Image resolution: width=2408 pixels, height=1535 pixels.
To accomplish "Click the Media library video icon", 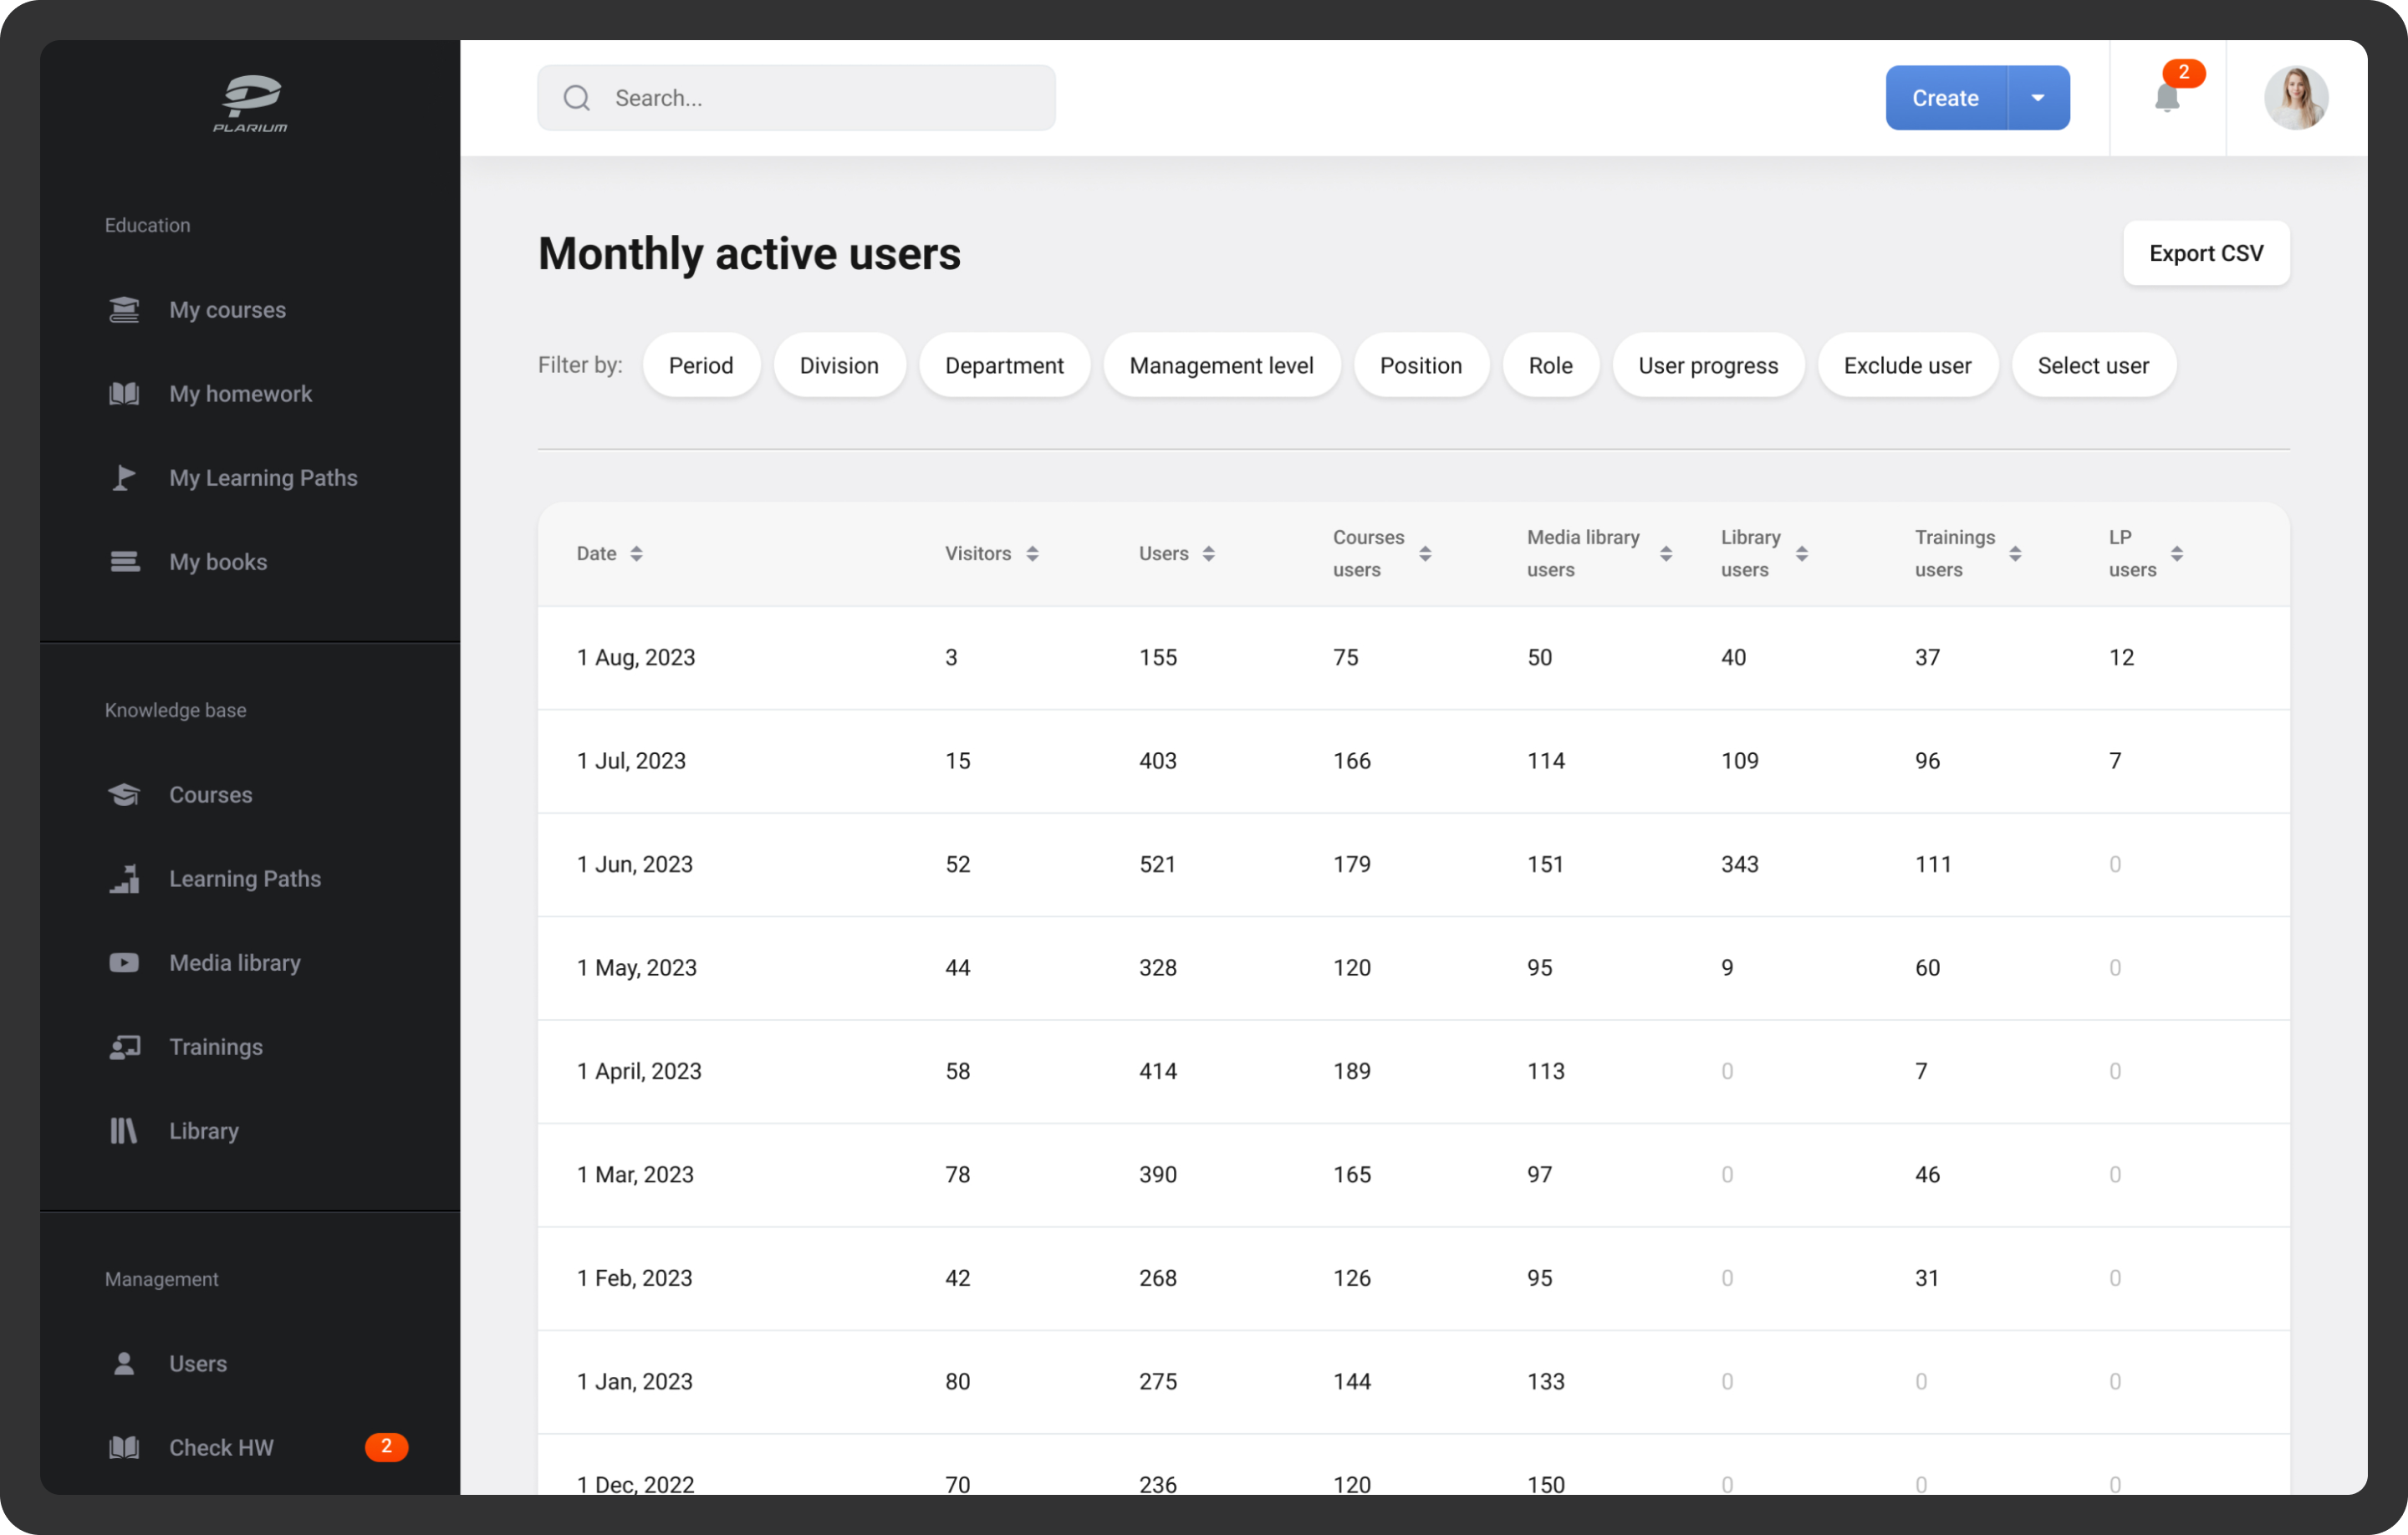I will pyautogui.click(x=124, y=963).
